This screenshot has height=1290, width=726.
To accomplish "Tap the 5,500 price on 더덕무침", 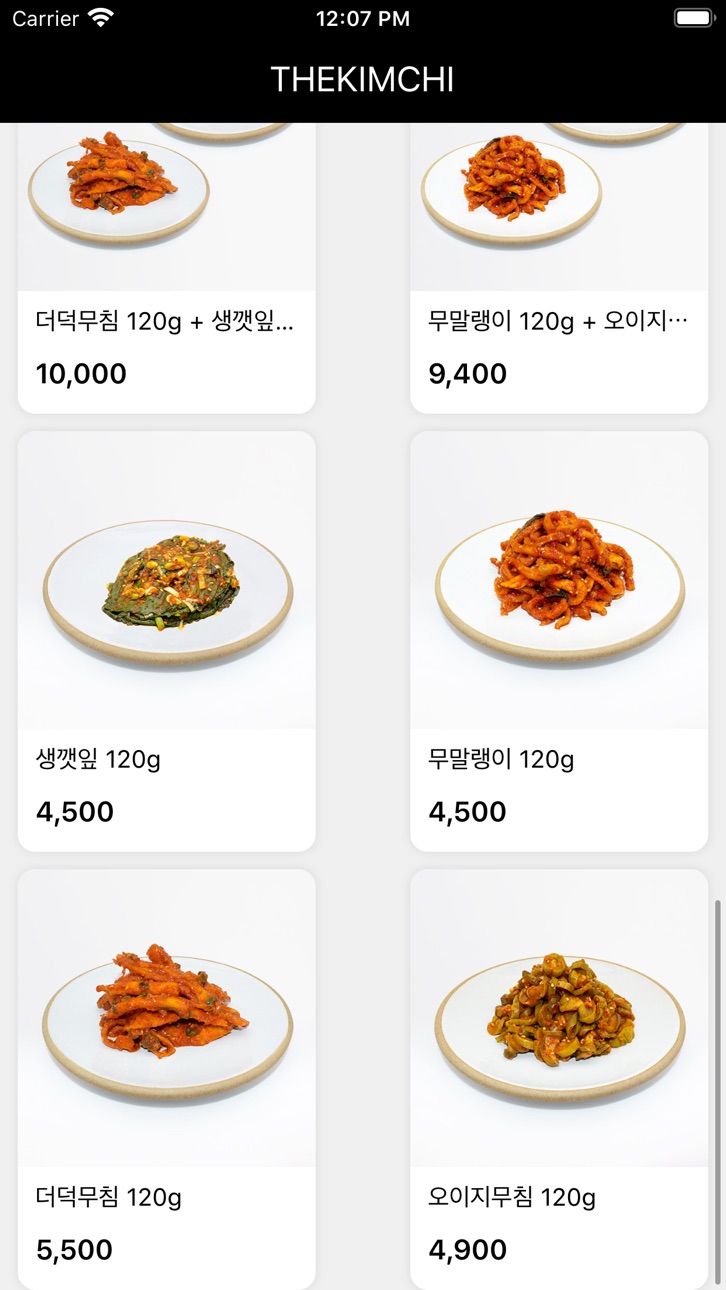I will (74, 1250).
